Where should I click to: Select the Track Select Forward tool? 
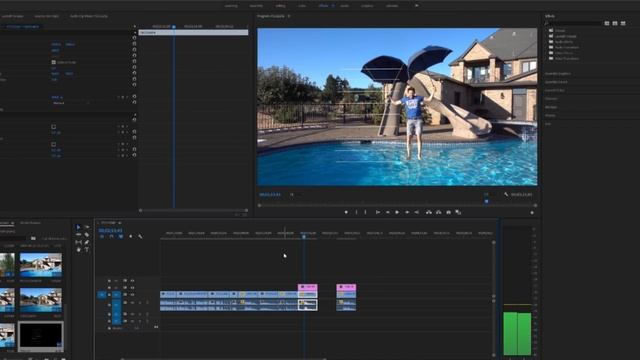(x=87, y=227)
